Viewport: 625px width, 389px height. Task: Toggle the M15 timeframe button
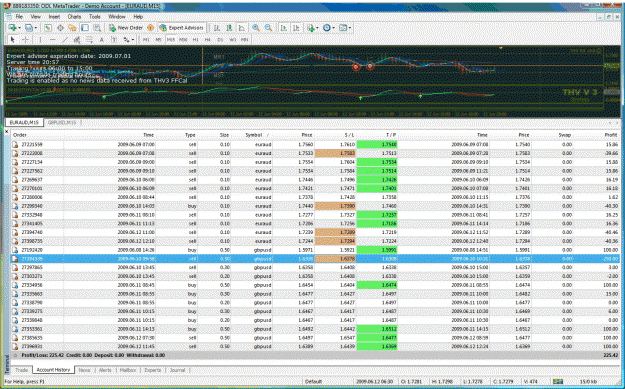click(x=171, y=39)
